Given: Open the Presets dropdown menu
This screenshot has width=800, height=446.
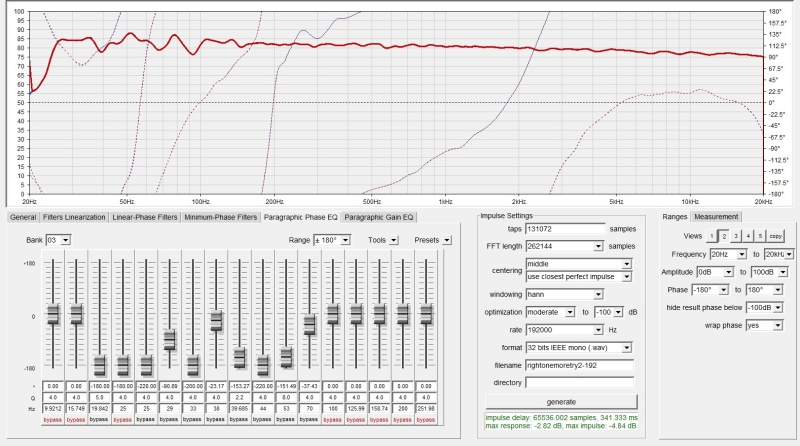Looking at the screenshot, I should (433, 240).
